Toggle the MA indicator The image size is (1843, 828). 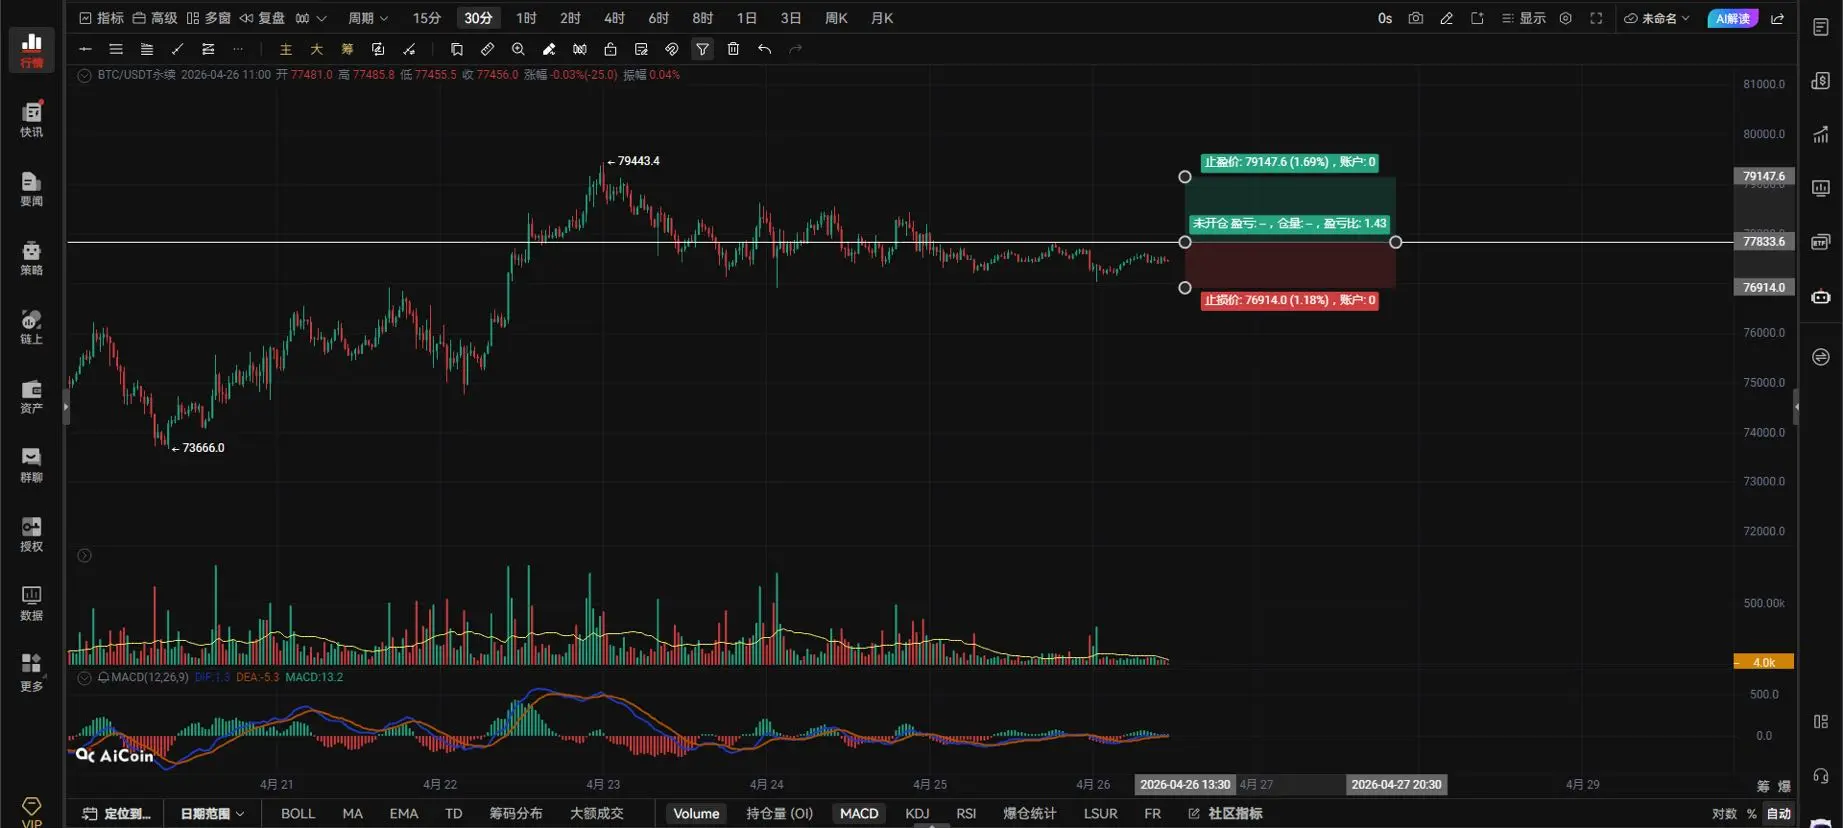pyautogui.click(x=352, y=813)
